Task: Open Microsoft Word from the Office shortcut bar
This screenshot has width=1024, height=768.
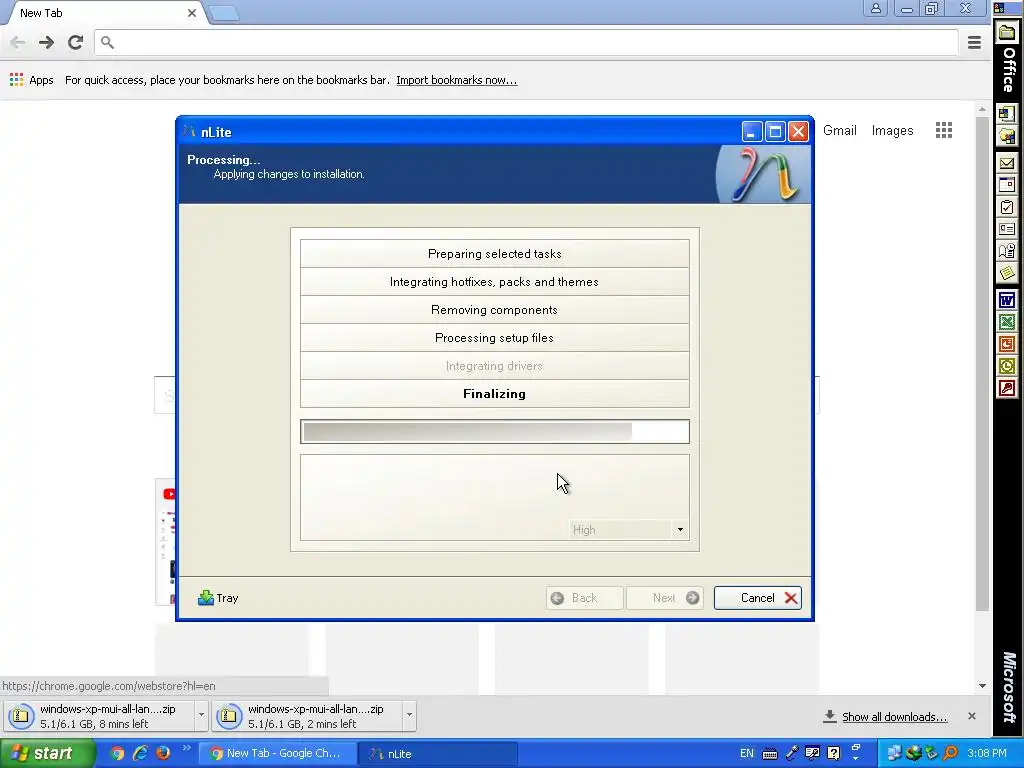Action: pos(1006,300)
